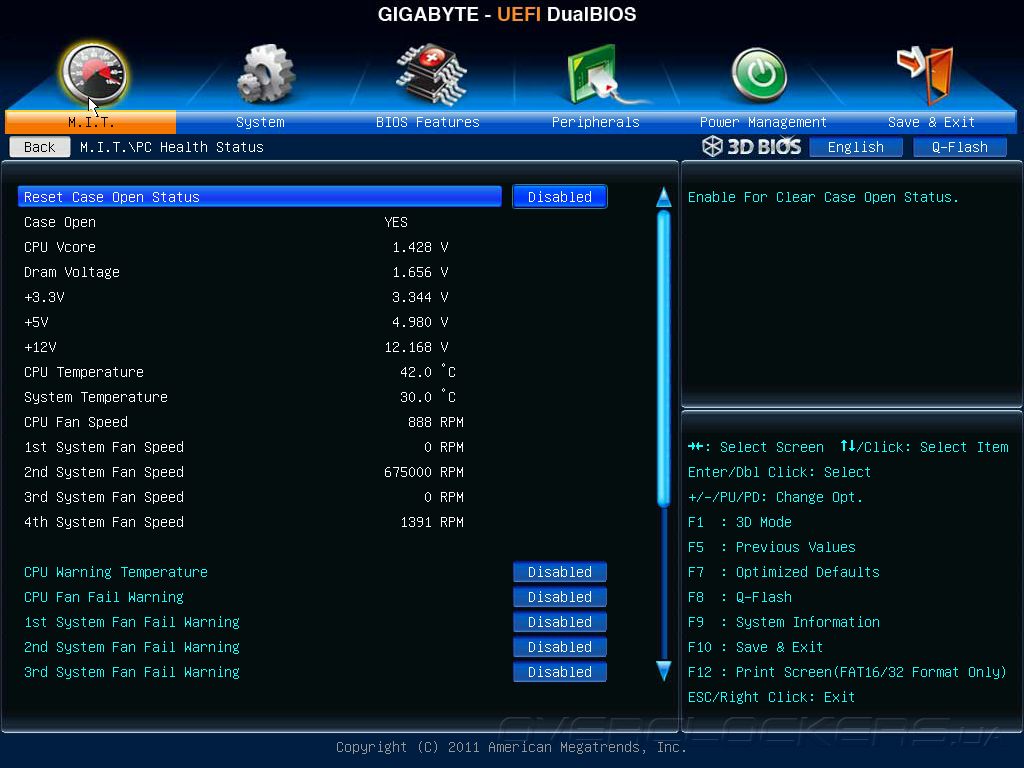Viewport: 1024px width, 768px height.
Task: Open CPU Fan Fail Warning Disabled option
Action: (x=560, y=597)
